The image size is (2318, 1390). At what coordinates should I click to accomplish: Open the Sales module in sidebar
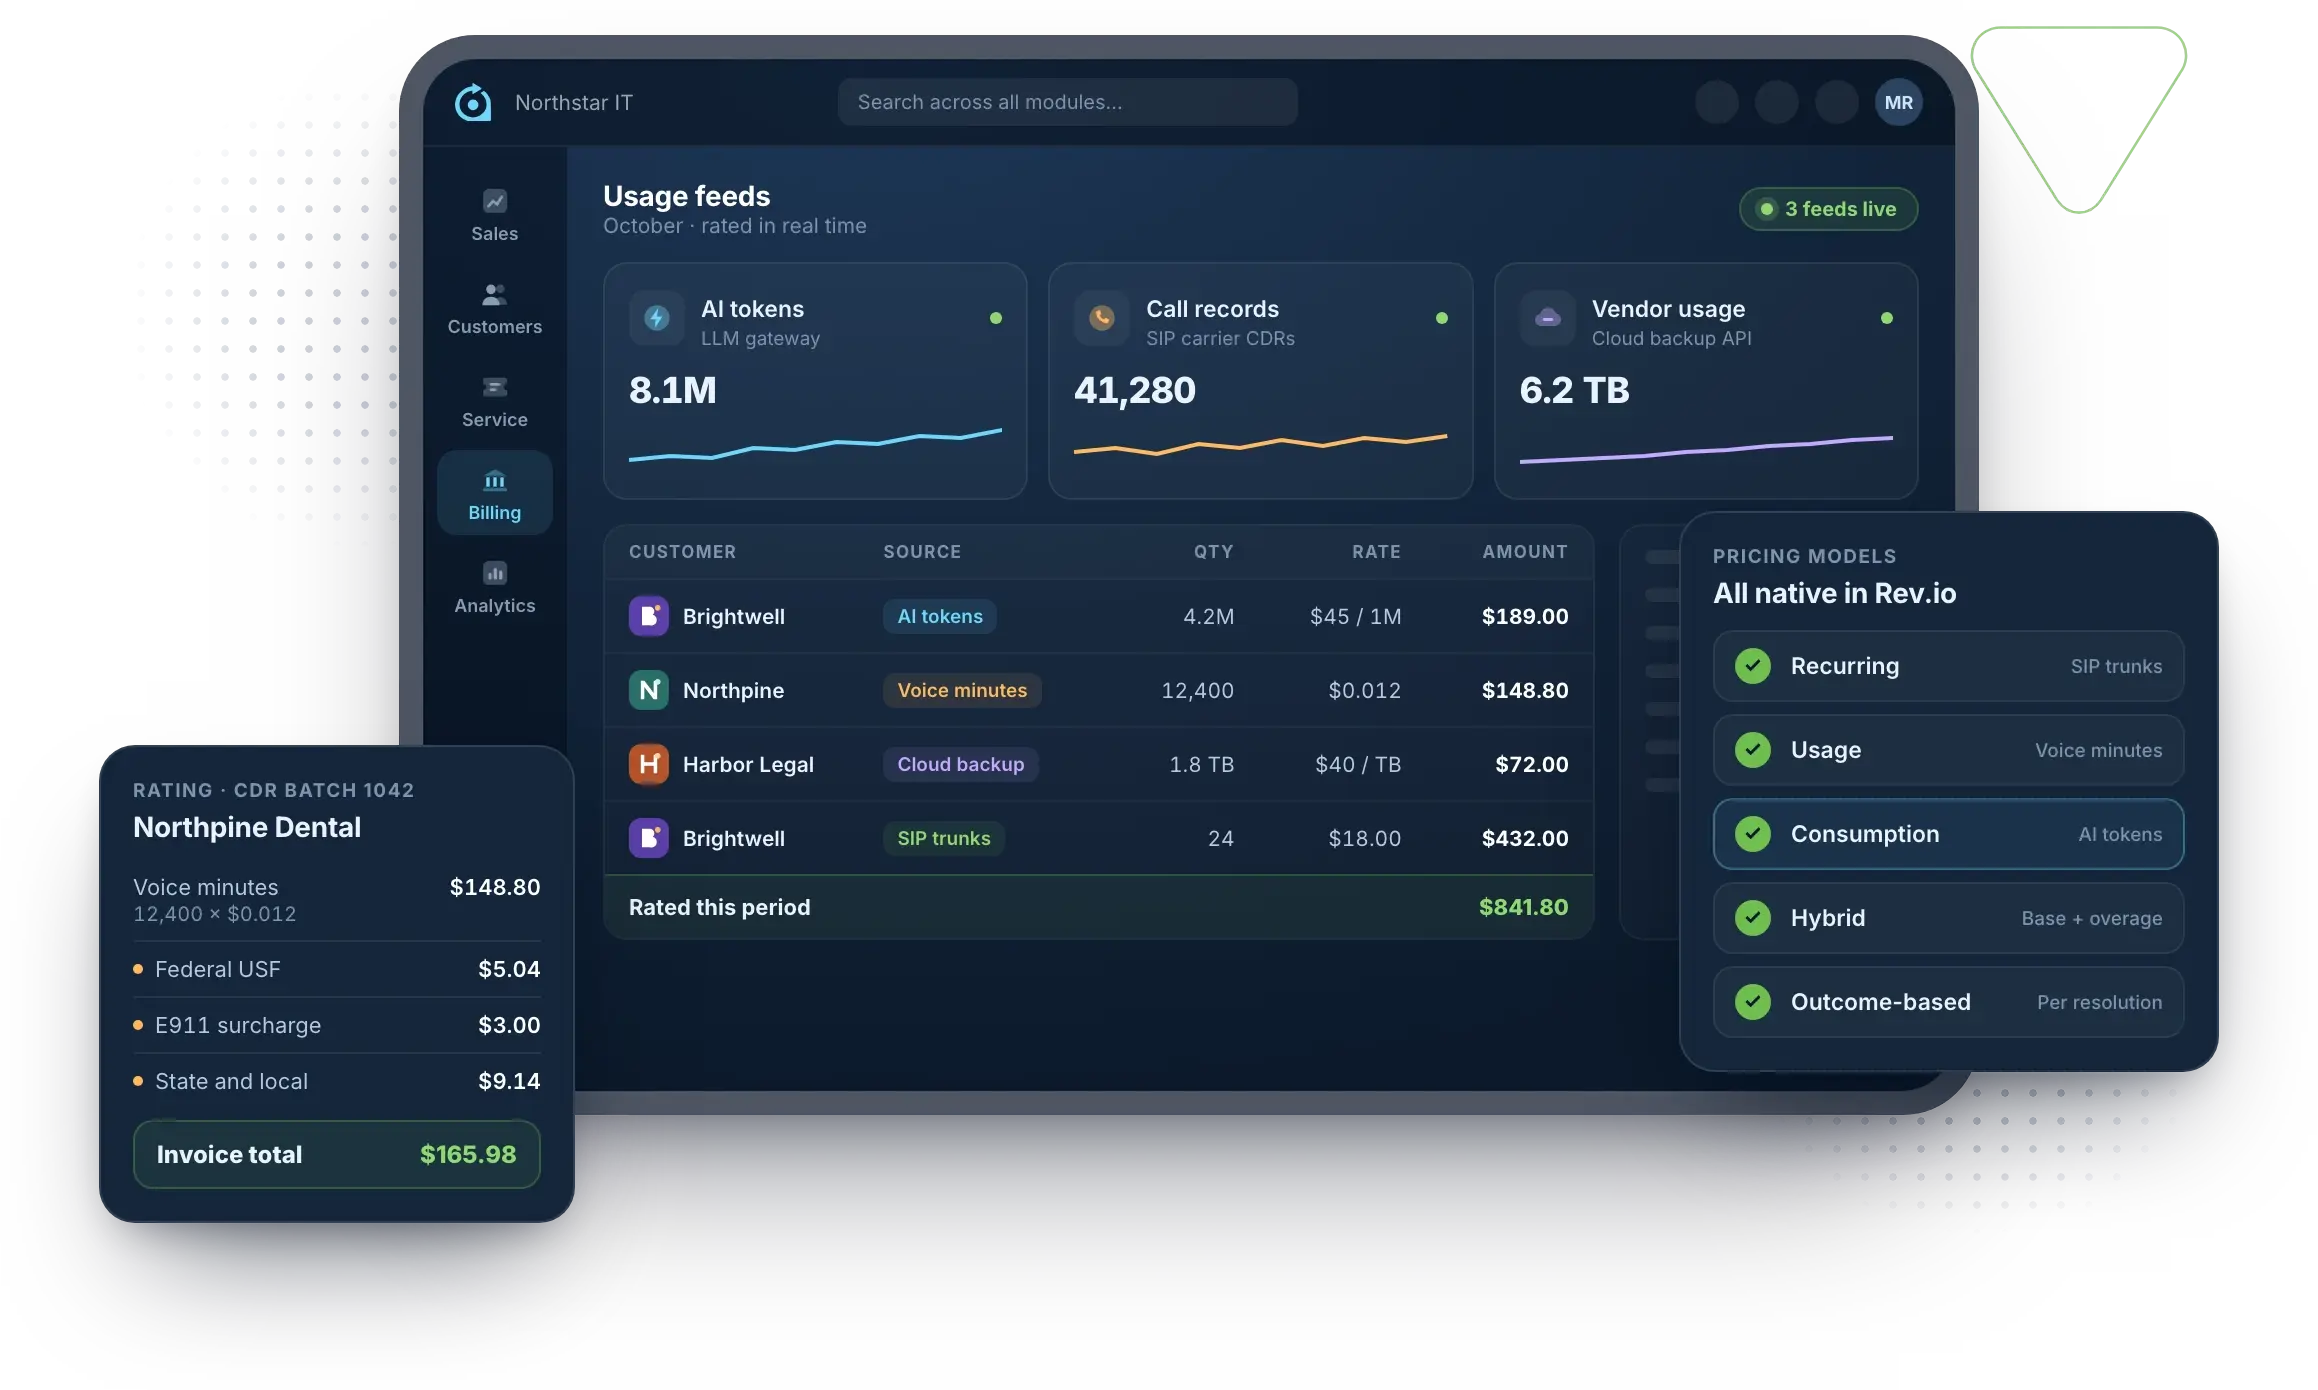point(494,216)
